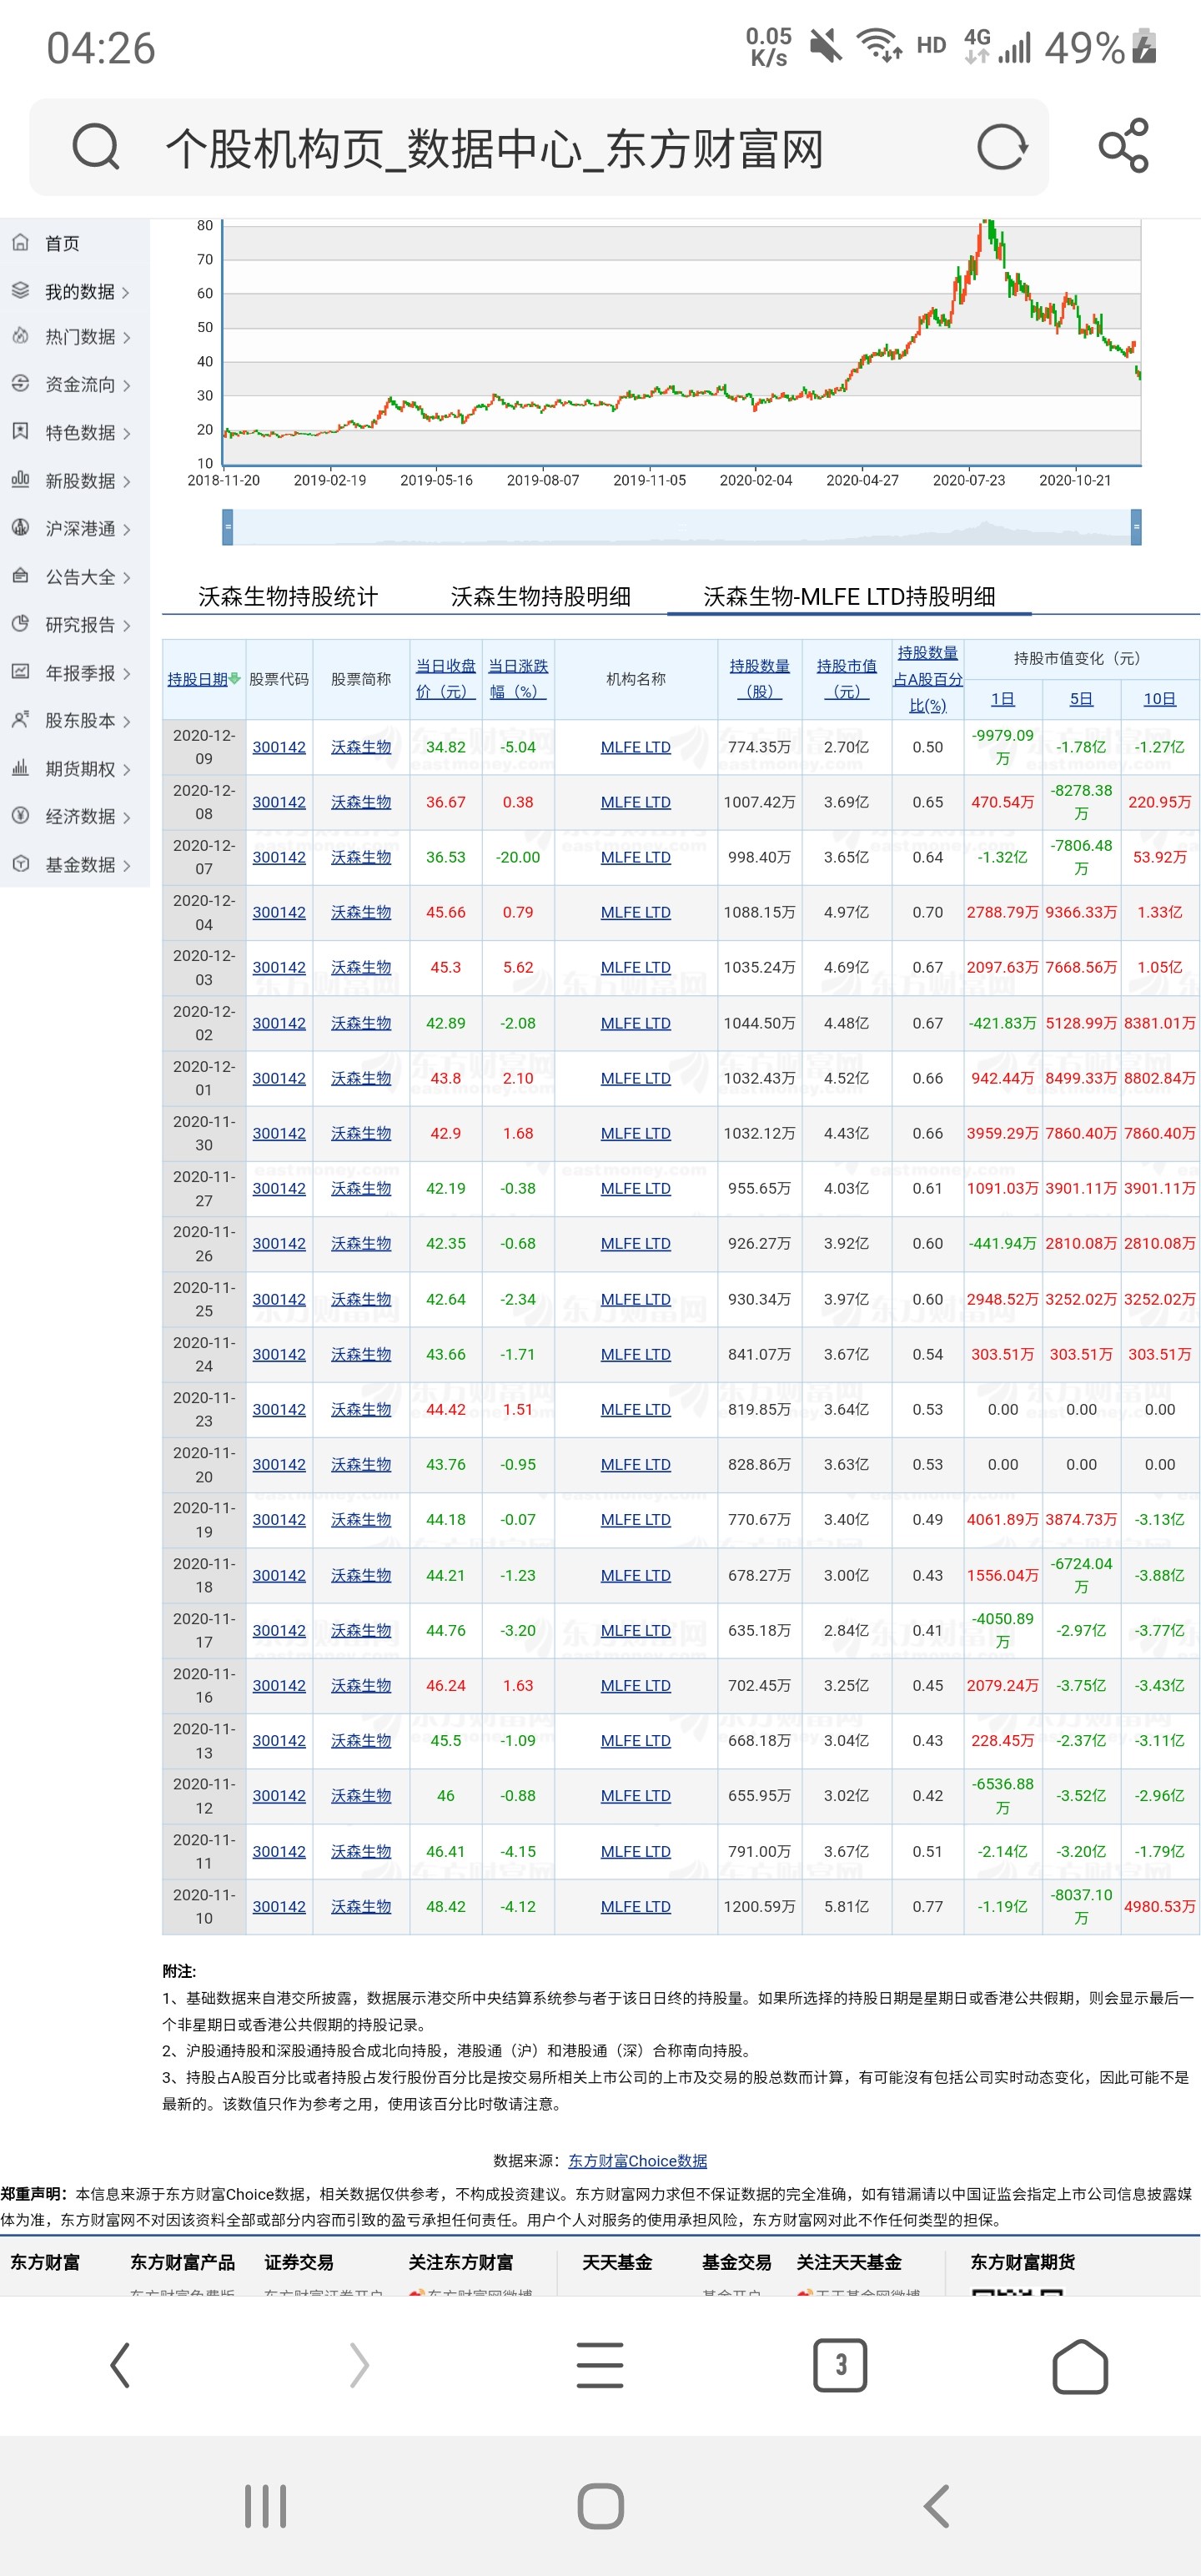Open 年报季报 icon
The image size is (1201, 2576).
20,672
